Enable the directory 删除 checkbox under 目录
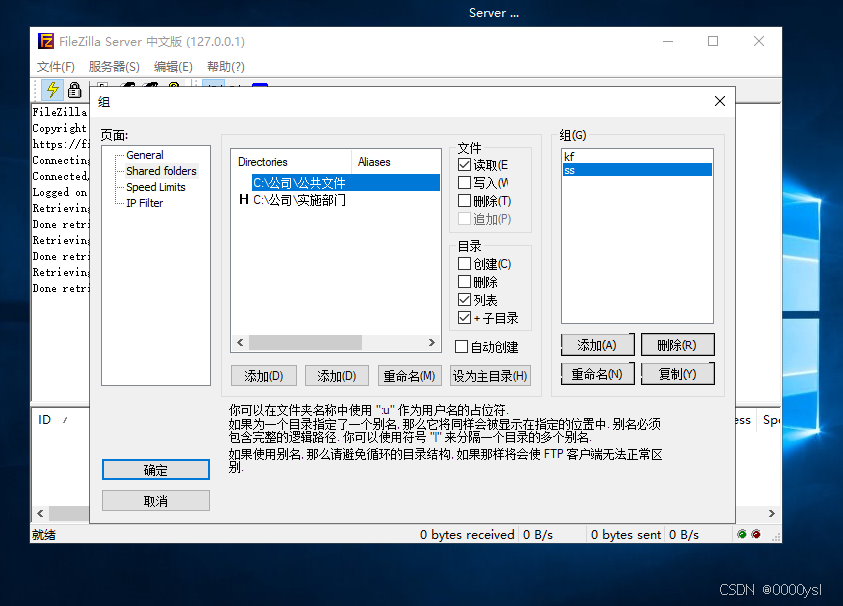Image resolution: width=843 pixels, height=606 pixels. click(465, 282)
